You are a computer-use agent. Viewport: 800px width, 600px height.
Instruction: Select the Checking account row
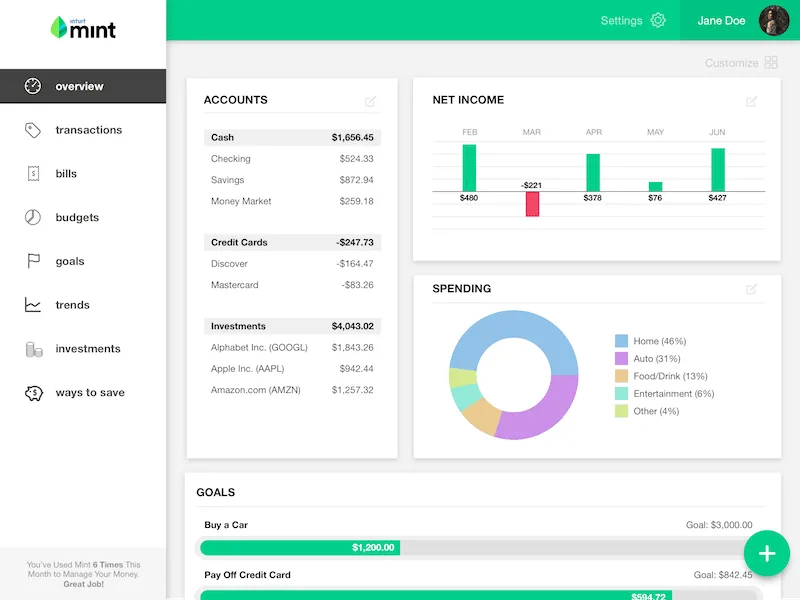tap(292, 159)
